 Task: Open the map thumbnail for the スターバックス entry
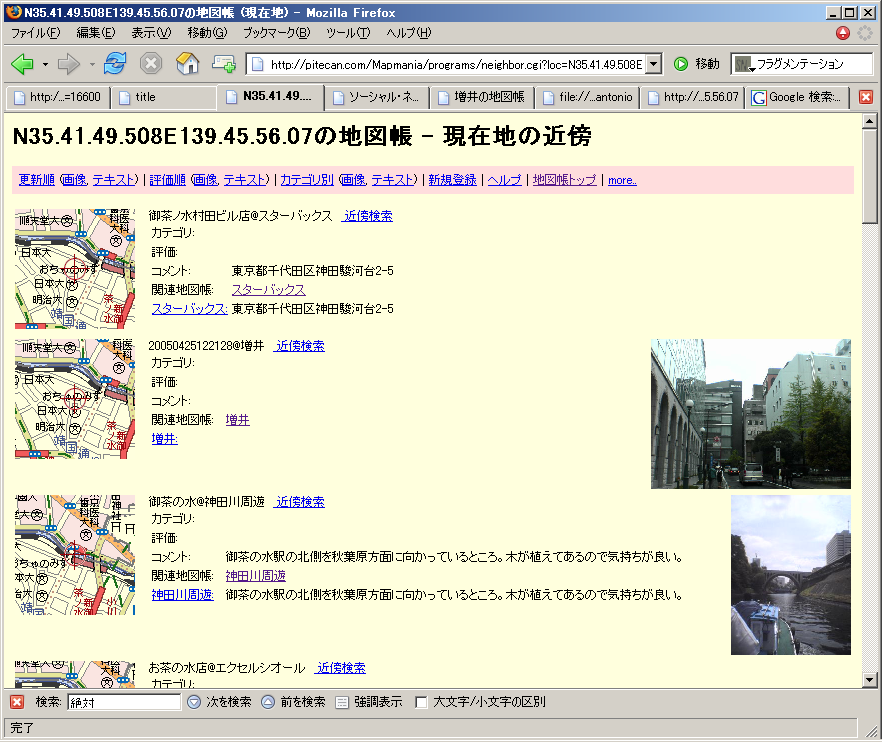point(75,269)
